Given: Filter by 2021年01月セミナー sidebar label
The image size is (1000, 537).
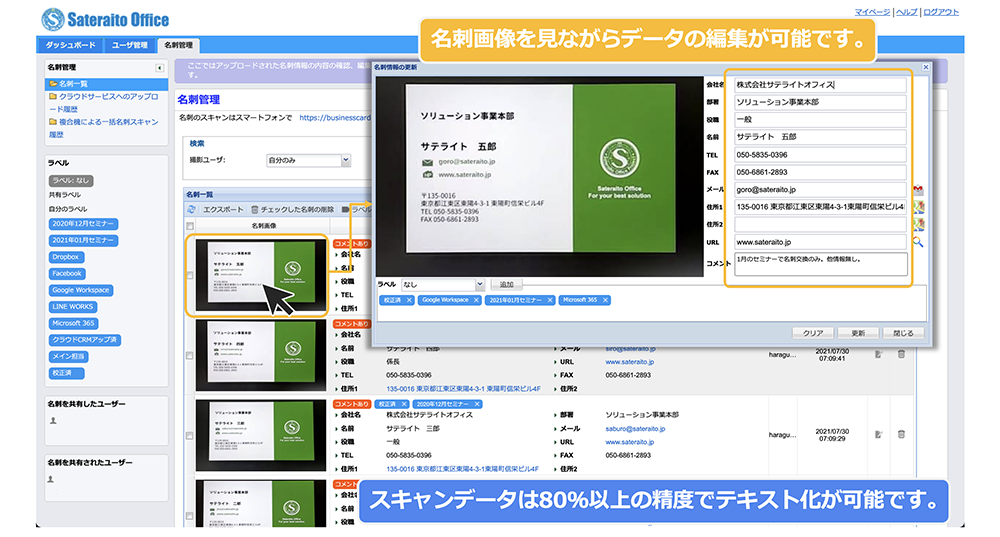Looking at the screenshot, I should [84, 240].
